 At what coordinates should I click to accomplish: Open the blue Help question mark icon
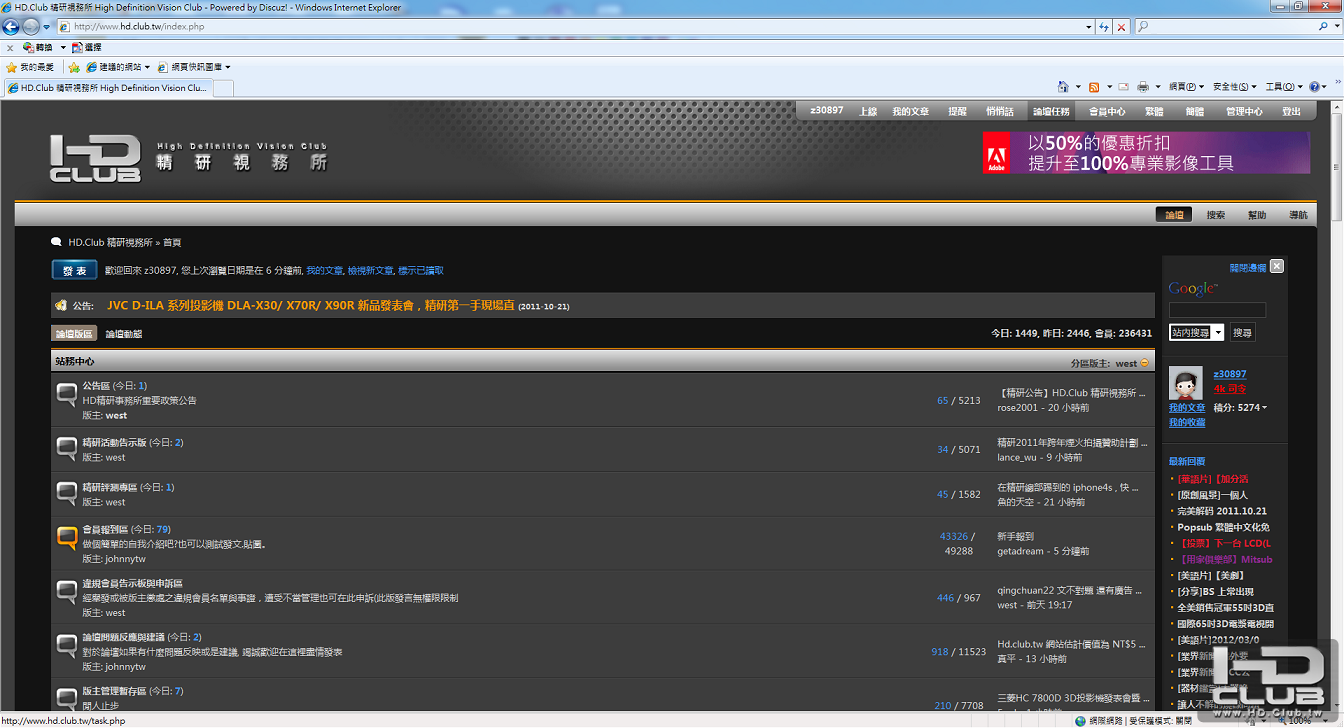tap(1316, 87)
